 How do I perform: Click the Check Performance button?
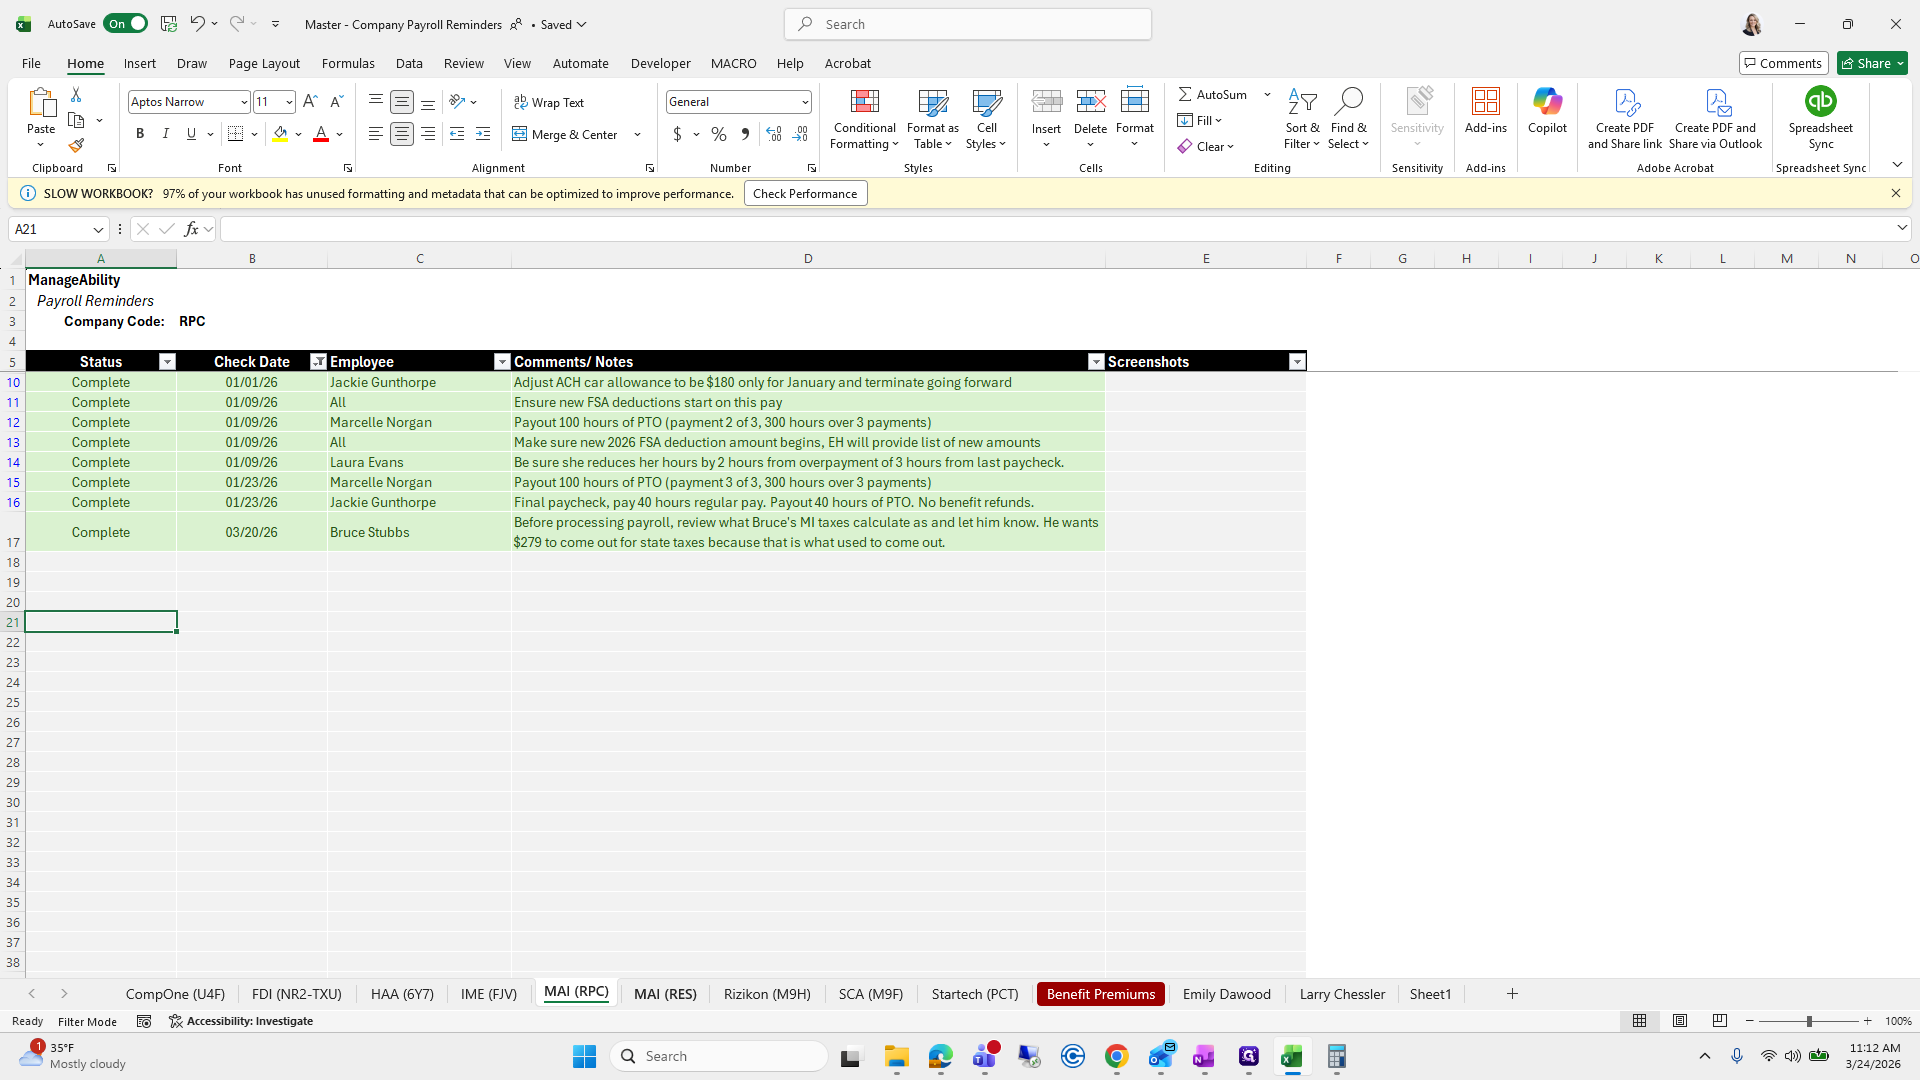pyautogui.click(x=805, y=194)
